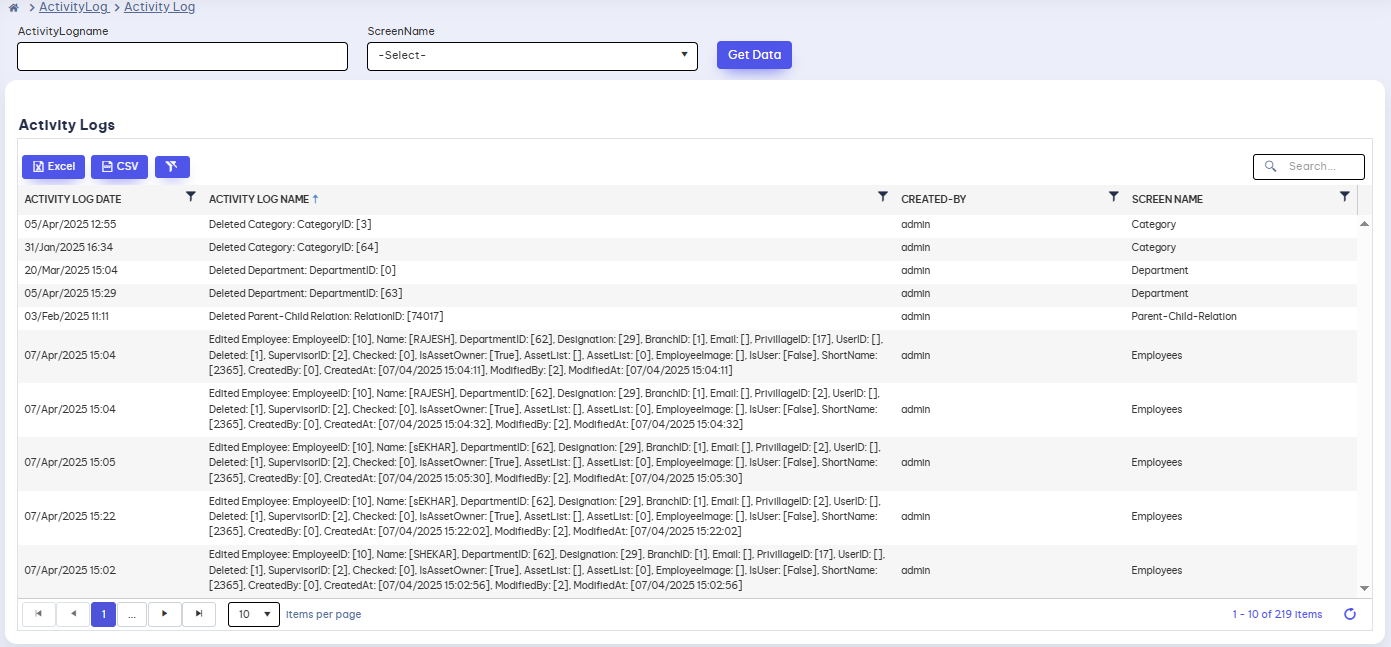
Task: Go to the next page of logs
Action: (165, 614)
